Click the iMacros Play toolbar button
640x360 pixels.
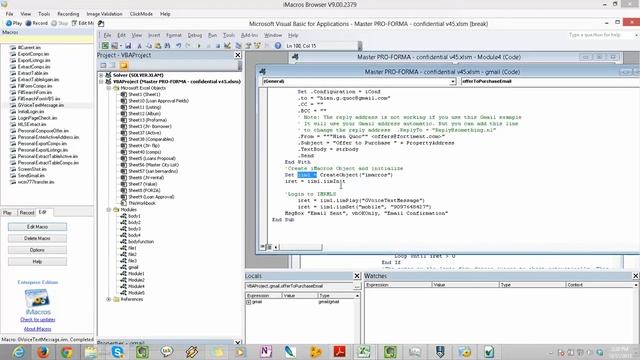[x=13, y=23]
